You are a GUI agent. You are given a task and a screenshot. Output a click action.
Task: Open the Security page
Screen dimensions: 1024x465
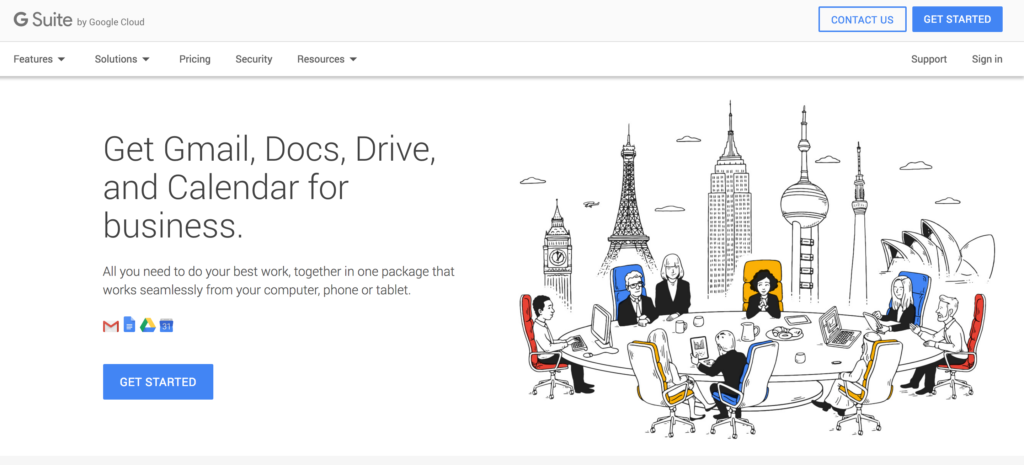(253, 59)
